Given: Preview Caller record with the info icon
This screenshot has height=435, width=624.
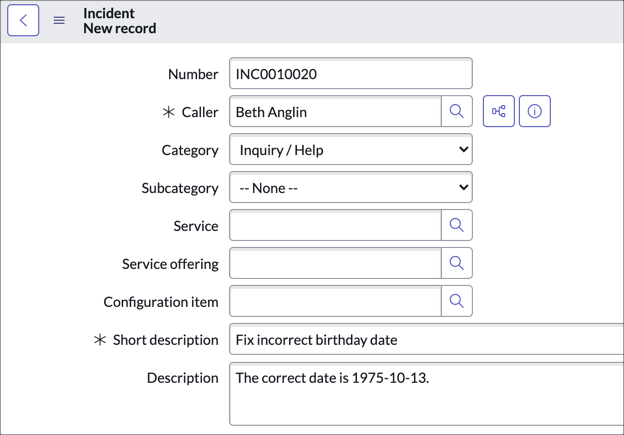Looking at the screenshot, I should point(535,111).
